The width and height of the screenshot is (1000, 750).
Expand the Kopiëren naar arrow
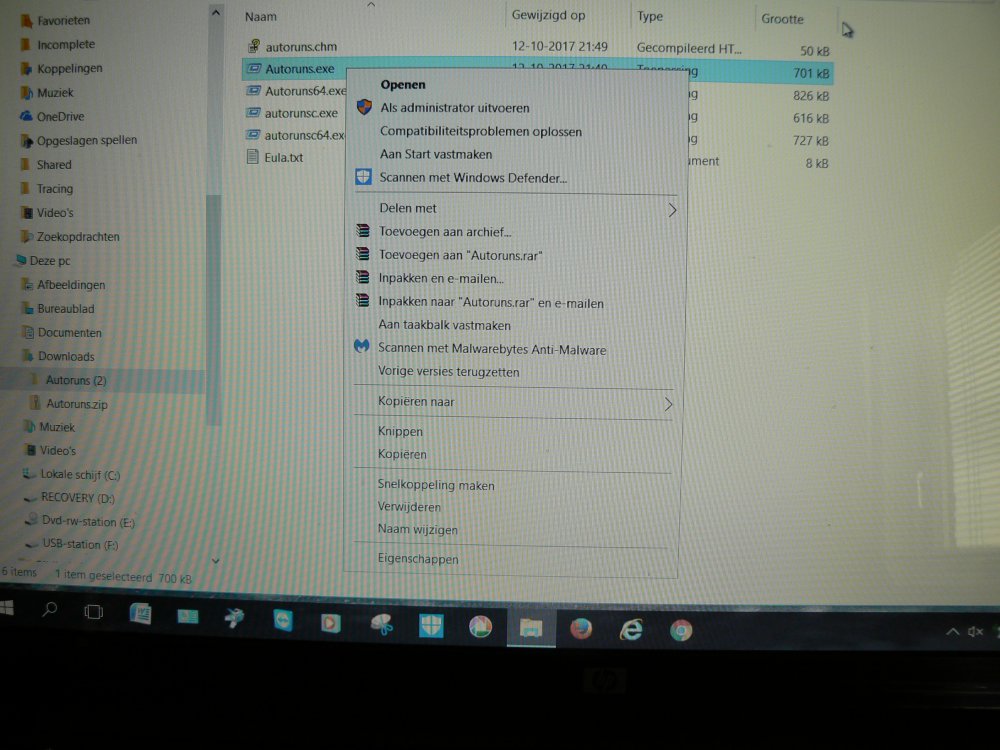pos(668,404)
